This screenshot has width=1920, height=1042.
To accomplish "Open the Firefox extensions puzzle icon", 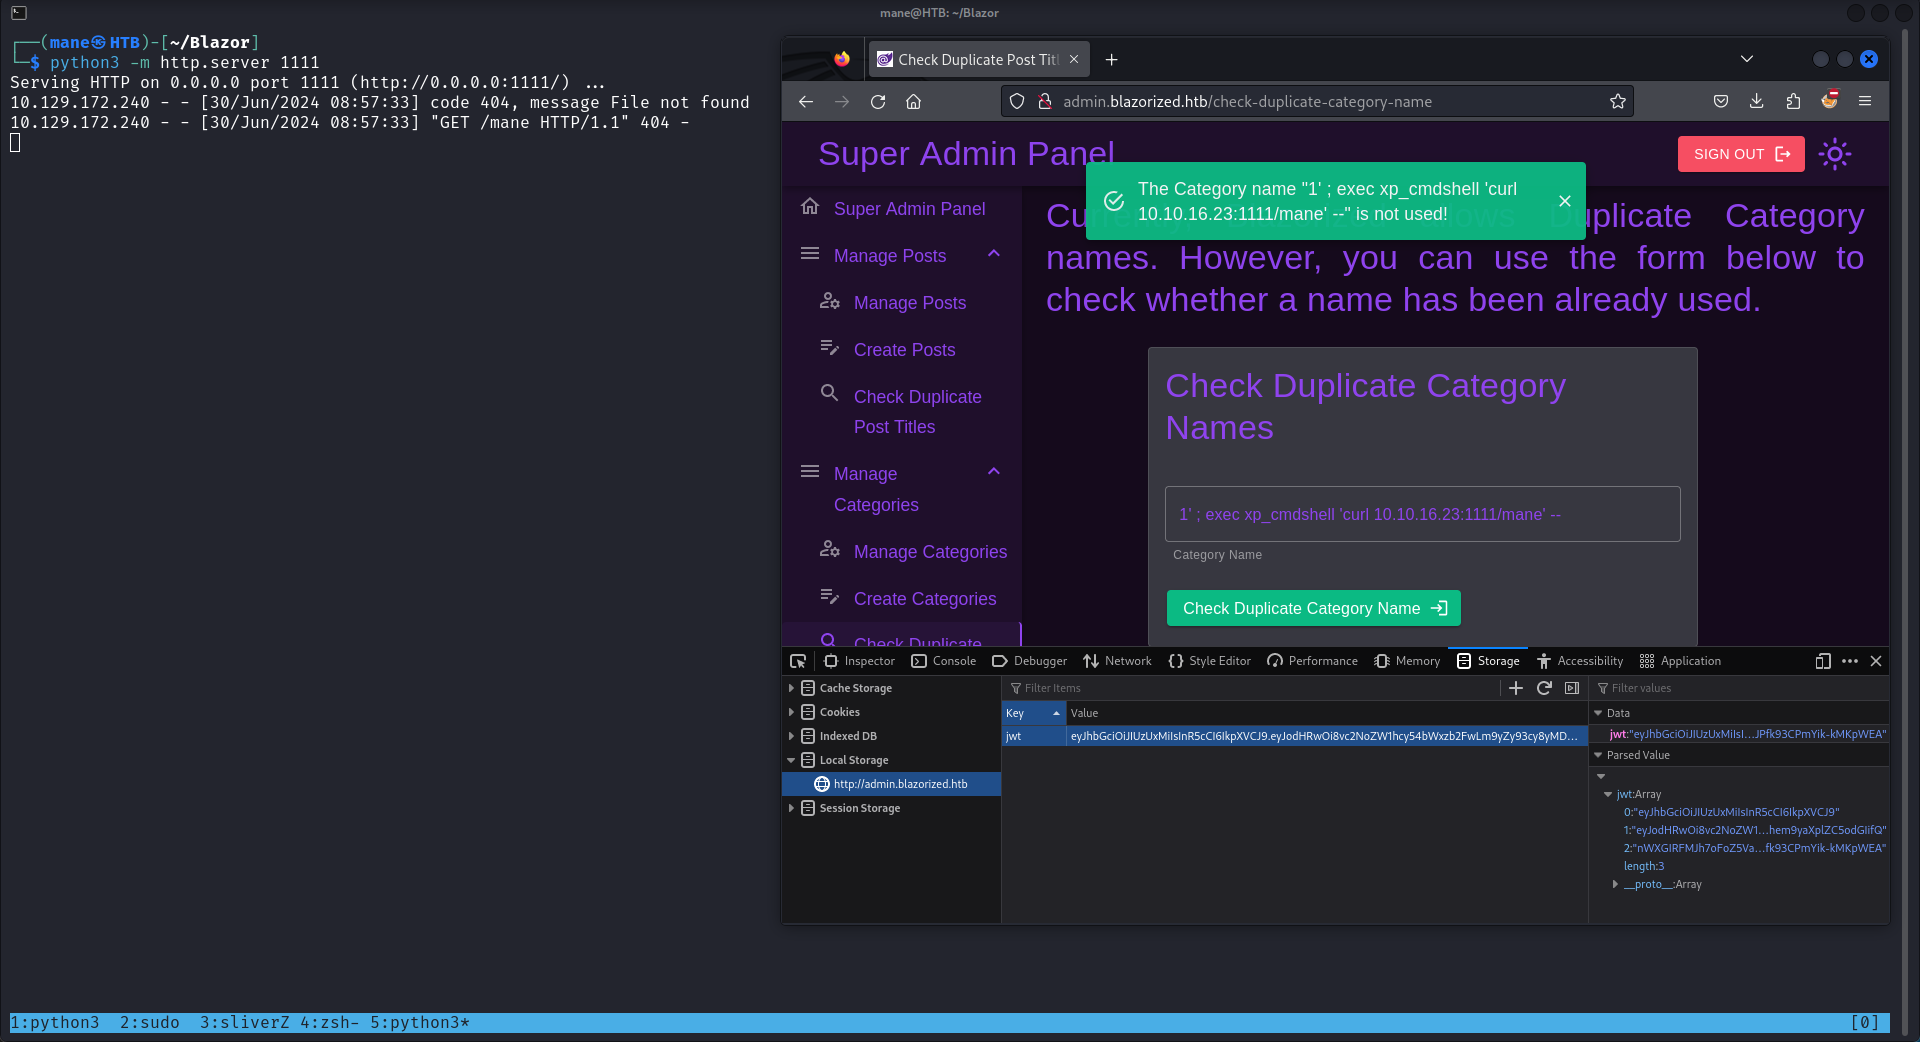I will [1793, 101].
